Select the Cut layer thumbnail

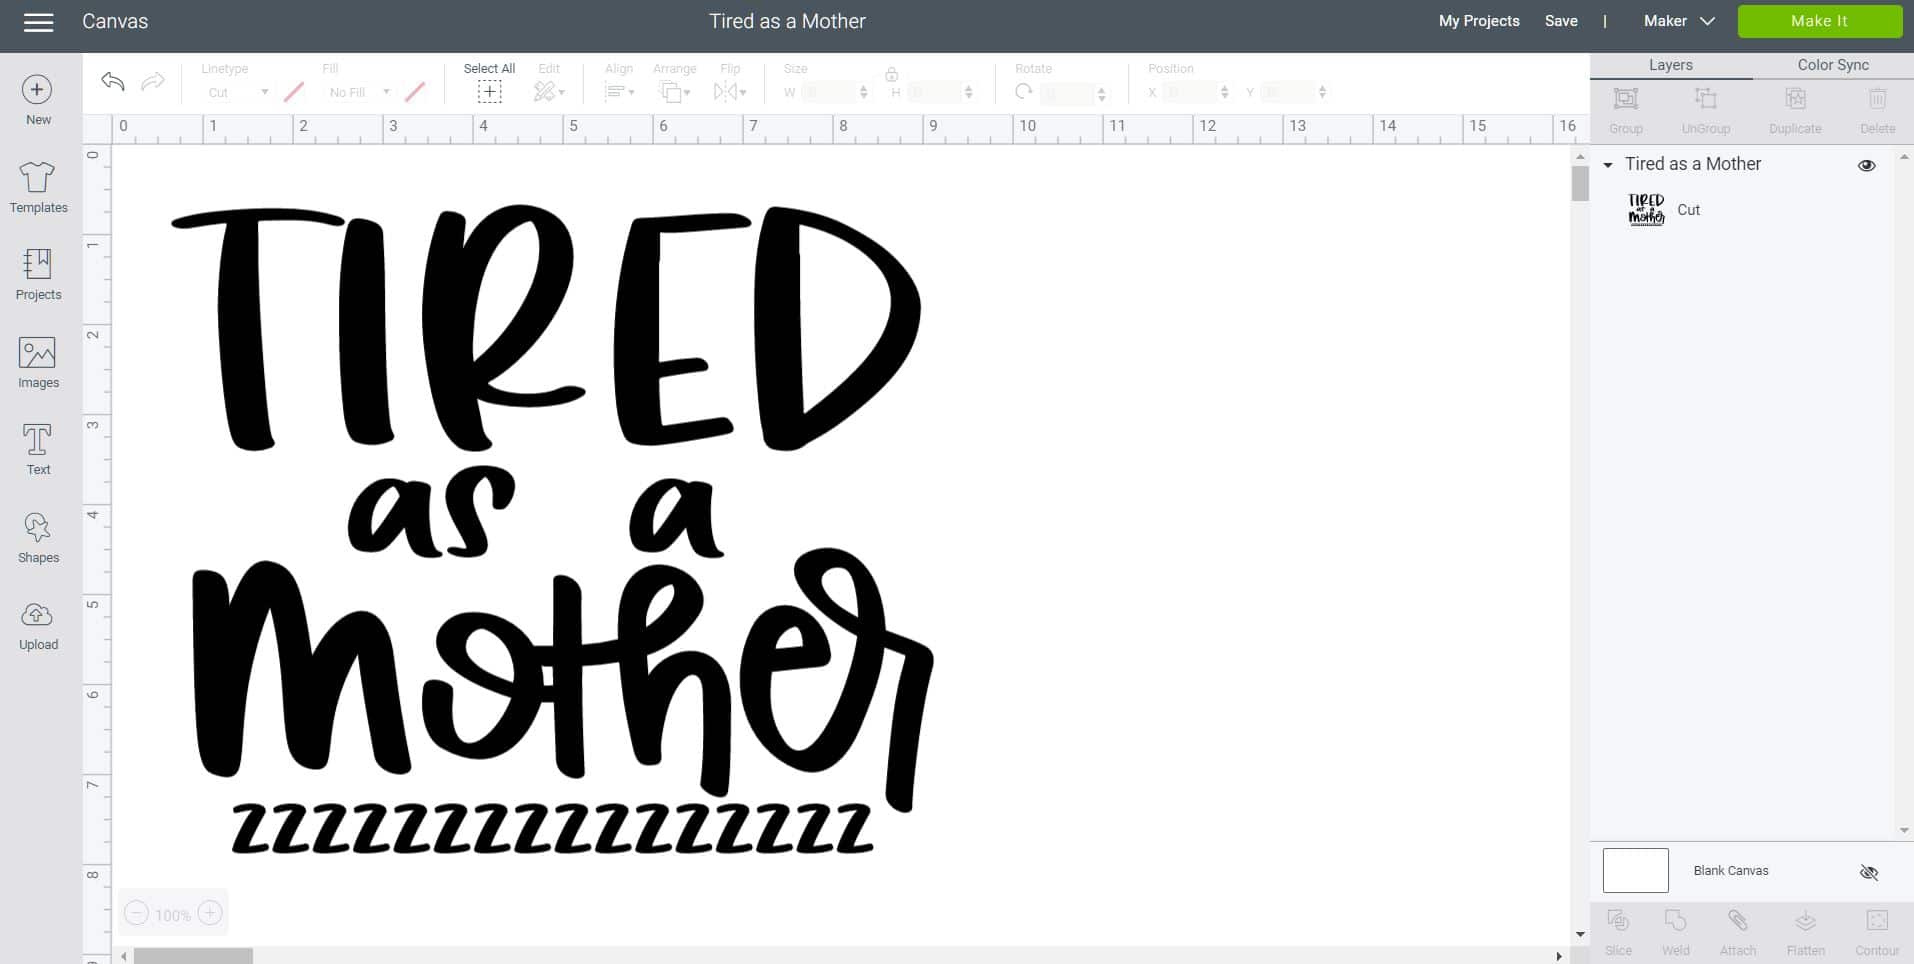[x=1645, y=210]
